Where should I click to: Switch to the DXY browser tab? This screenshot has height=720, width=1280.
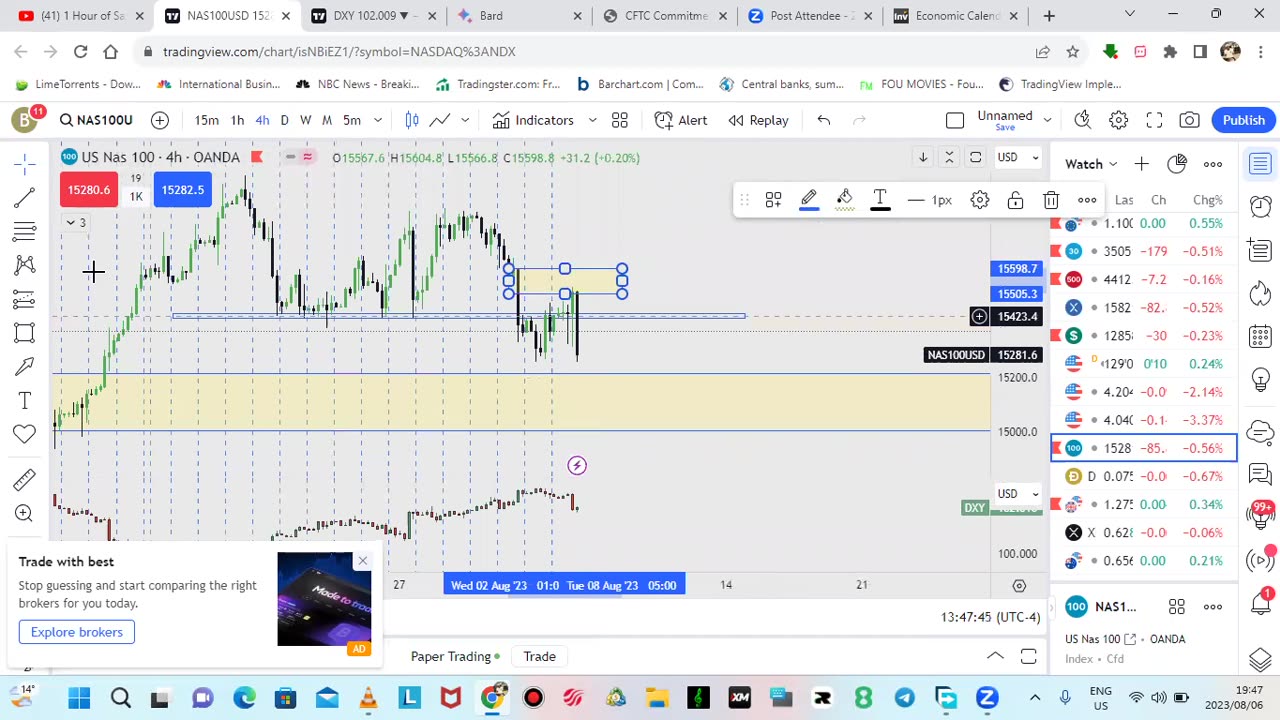(374, 15)
